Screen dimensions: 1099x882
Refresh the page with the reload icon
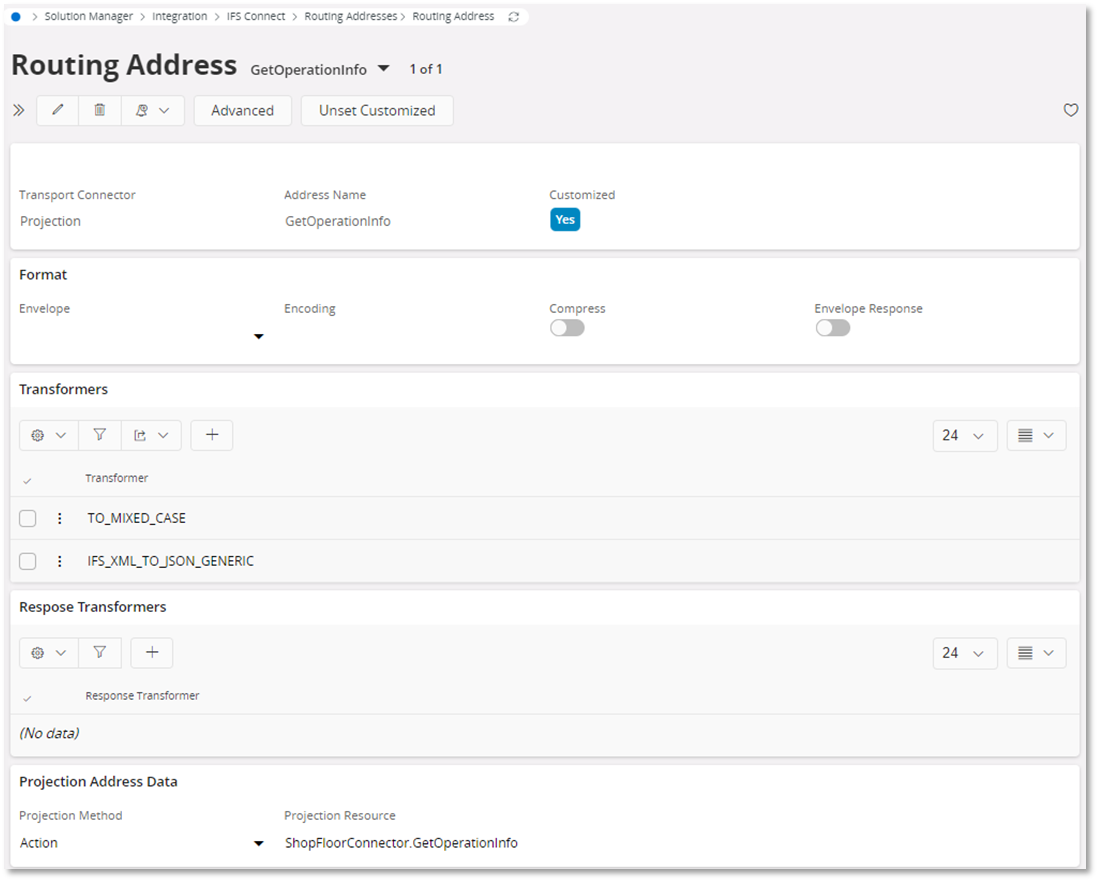[514, 15]
